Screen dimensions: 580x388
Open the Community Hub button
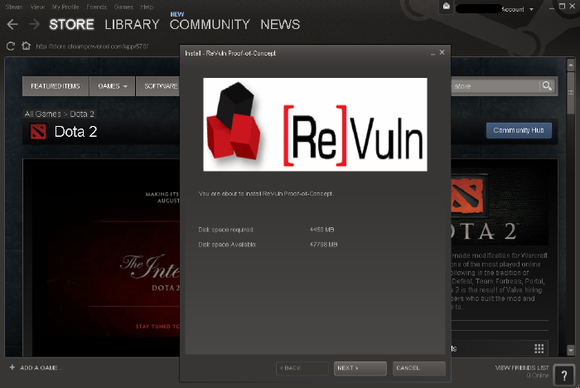tap(519, 130)
